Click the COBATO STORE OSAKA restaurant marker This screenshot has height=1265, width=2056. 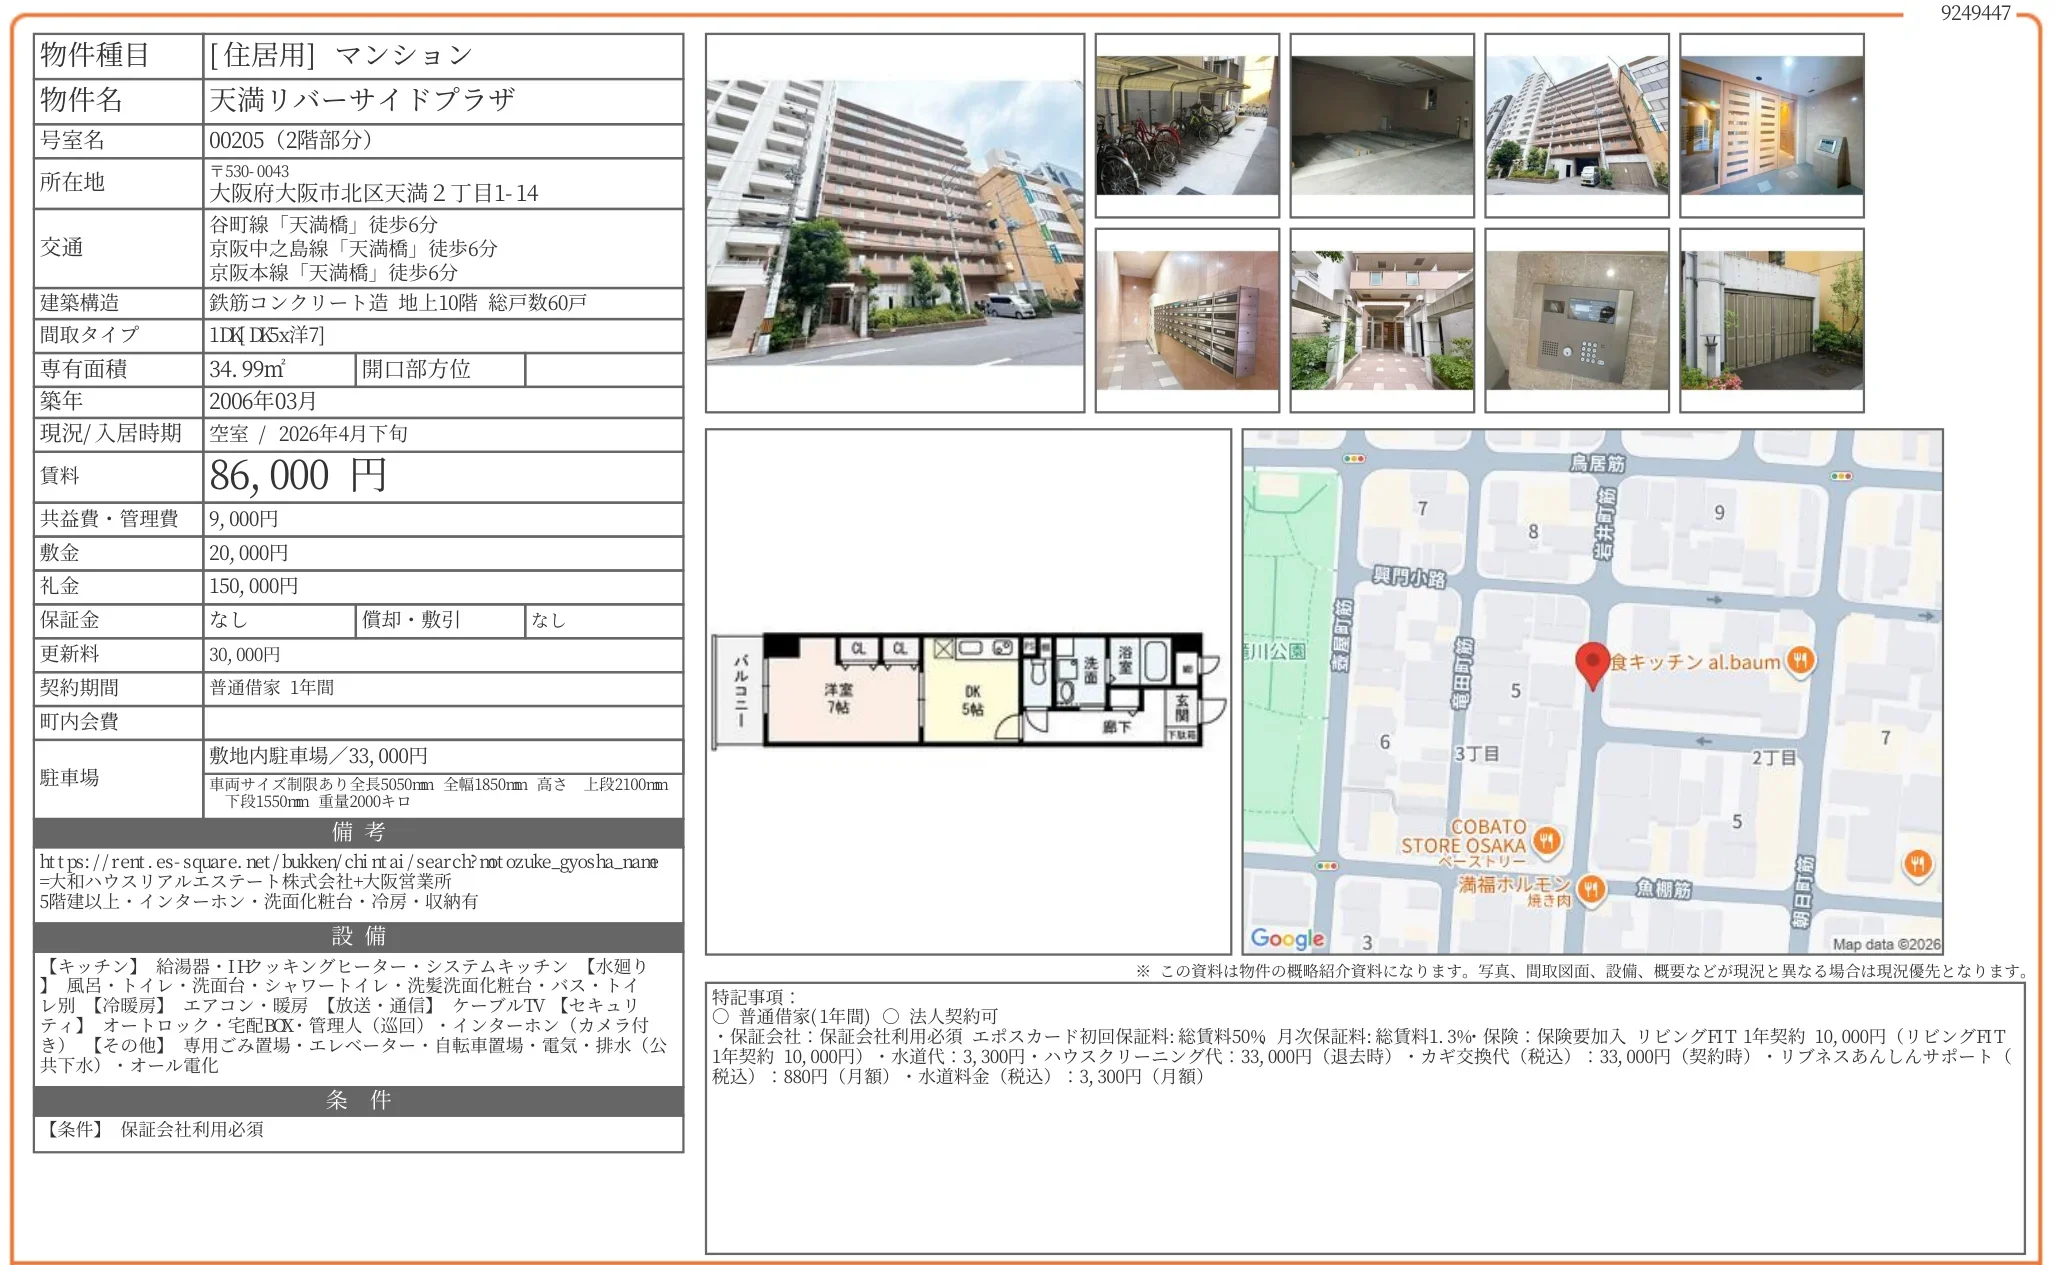1546,841
